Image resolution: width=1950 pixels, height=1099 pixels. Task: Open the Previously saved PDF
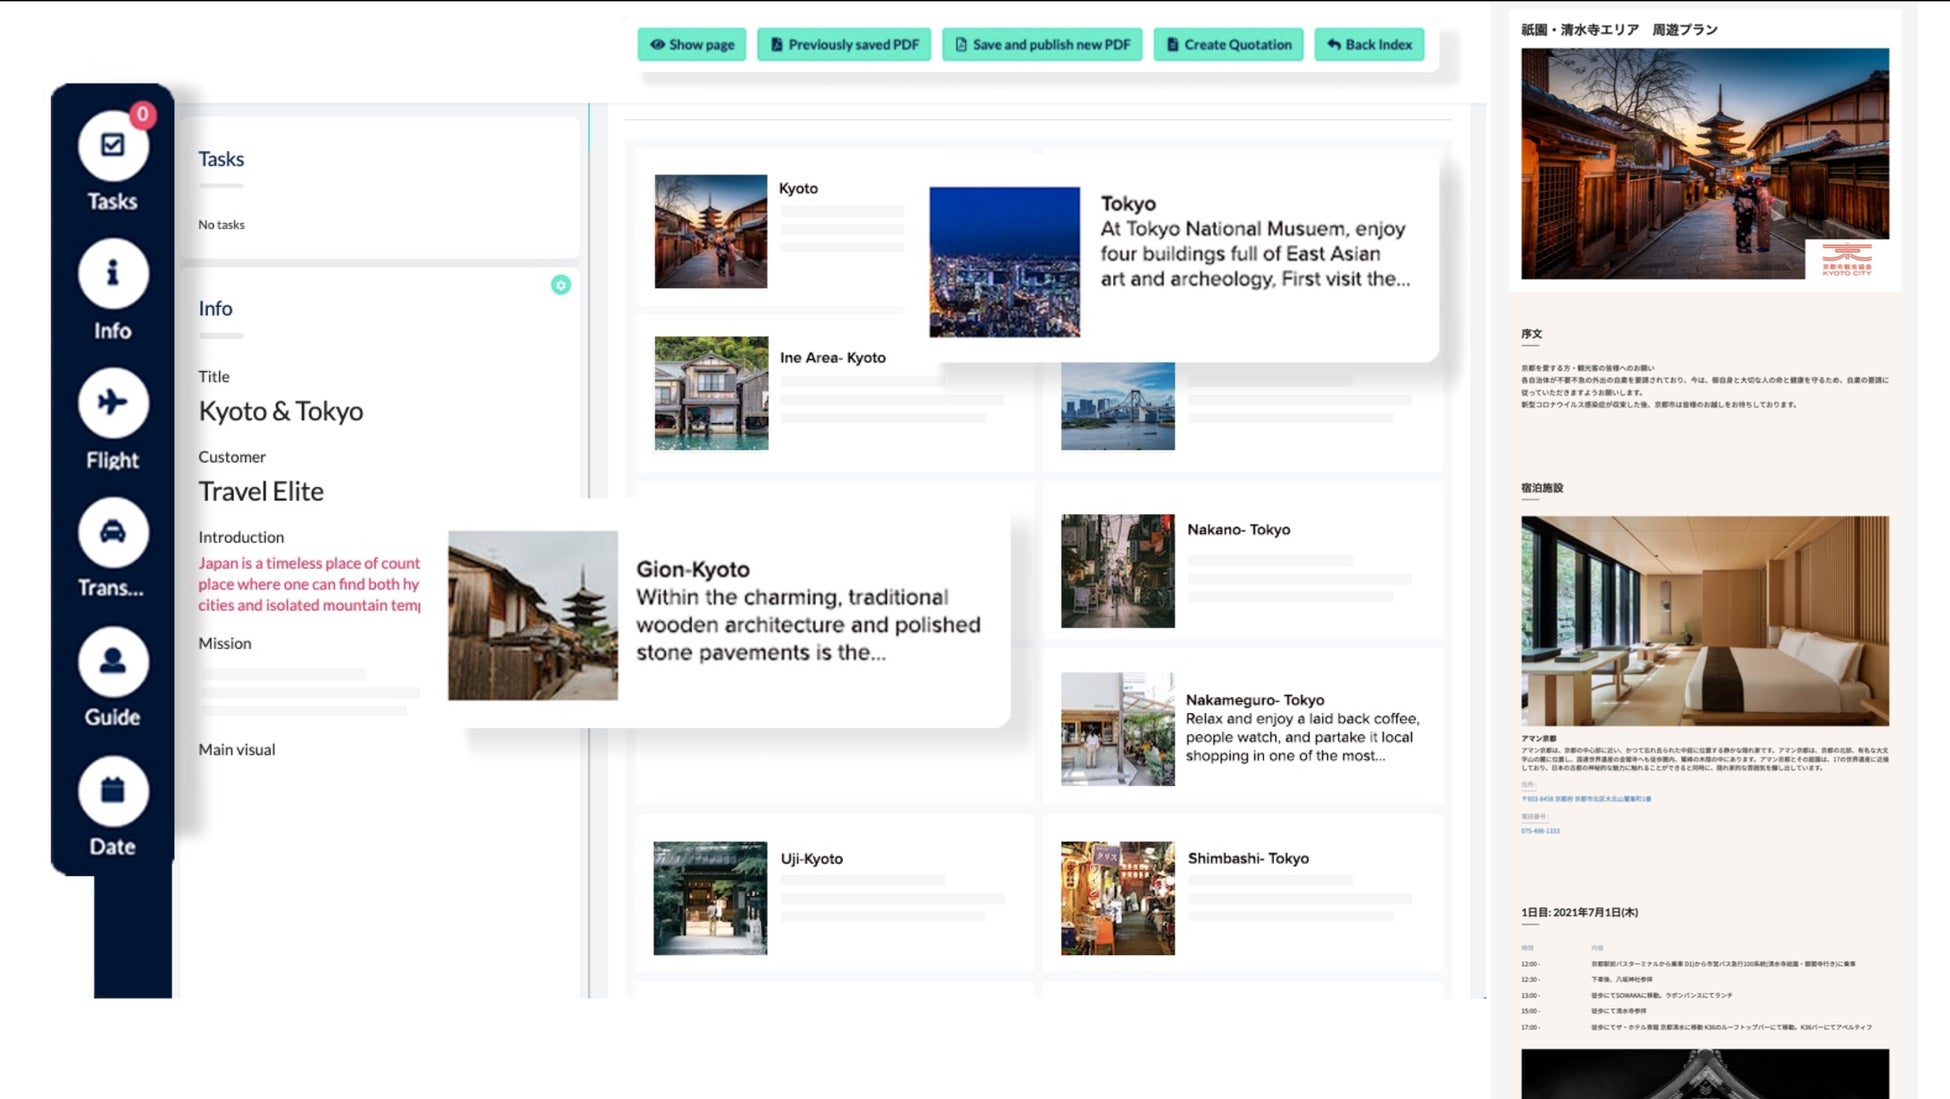point(845,44)
